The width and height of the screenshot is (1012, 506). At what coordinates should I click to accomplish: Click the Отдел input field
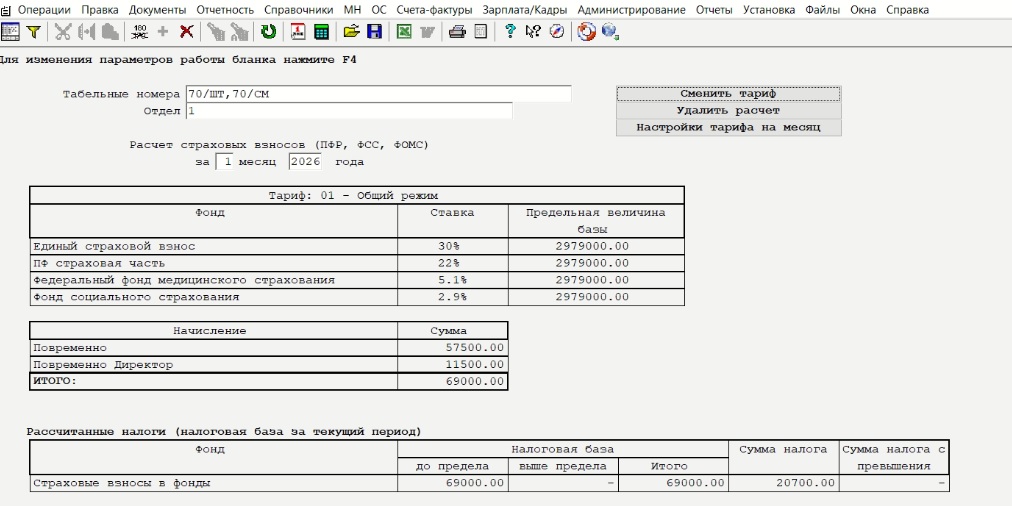pyautogui.click(x=348, y=111)
